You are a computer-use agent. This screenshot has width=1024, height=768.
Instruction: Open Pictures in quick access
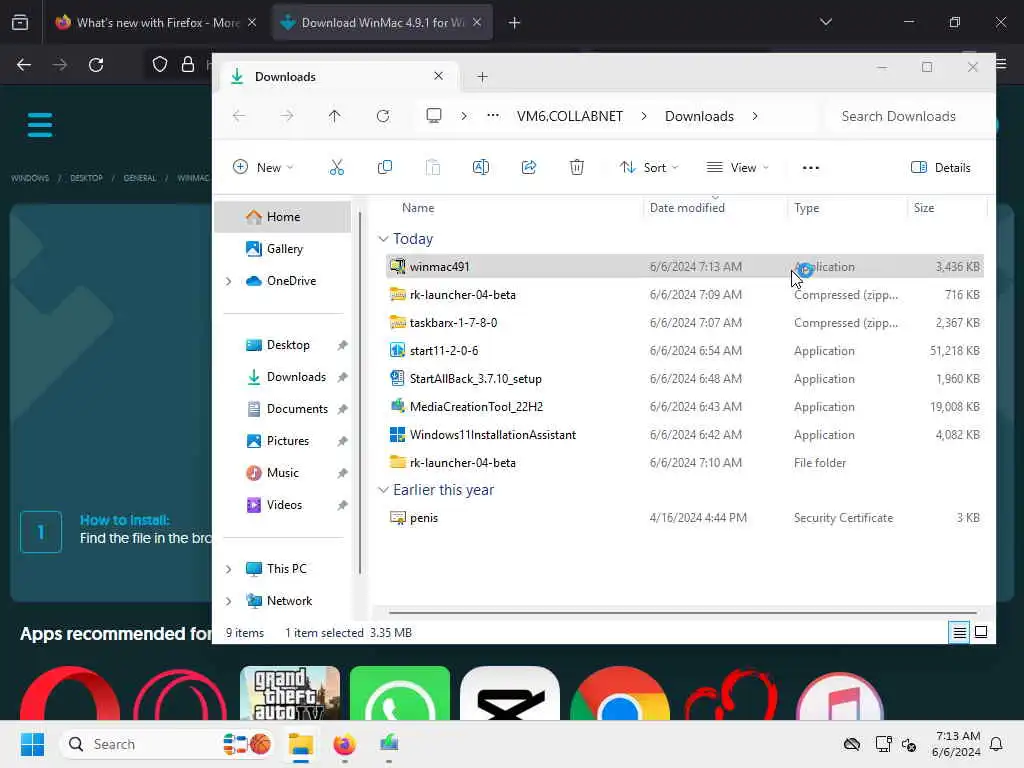(x=288, y=441)
